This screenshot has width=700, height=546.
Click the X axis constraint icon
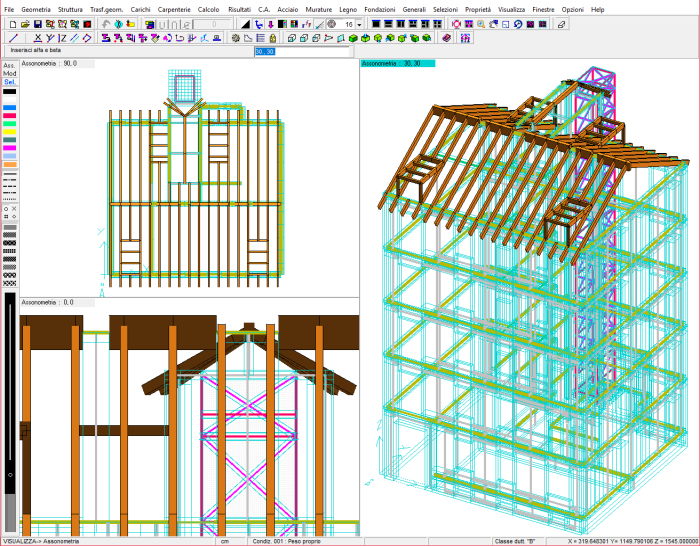pos(38,38)
